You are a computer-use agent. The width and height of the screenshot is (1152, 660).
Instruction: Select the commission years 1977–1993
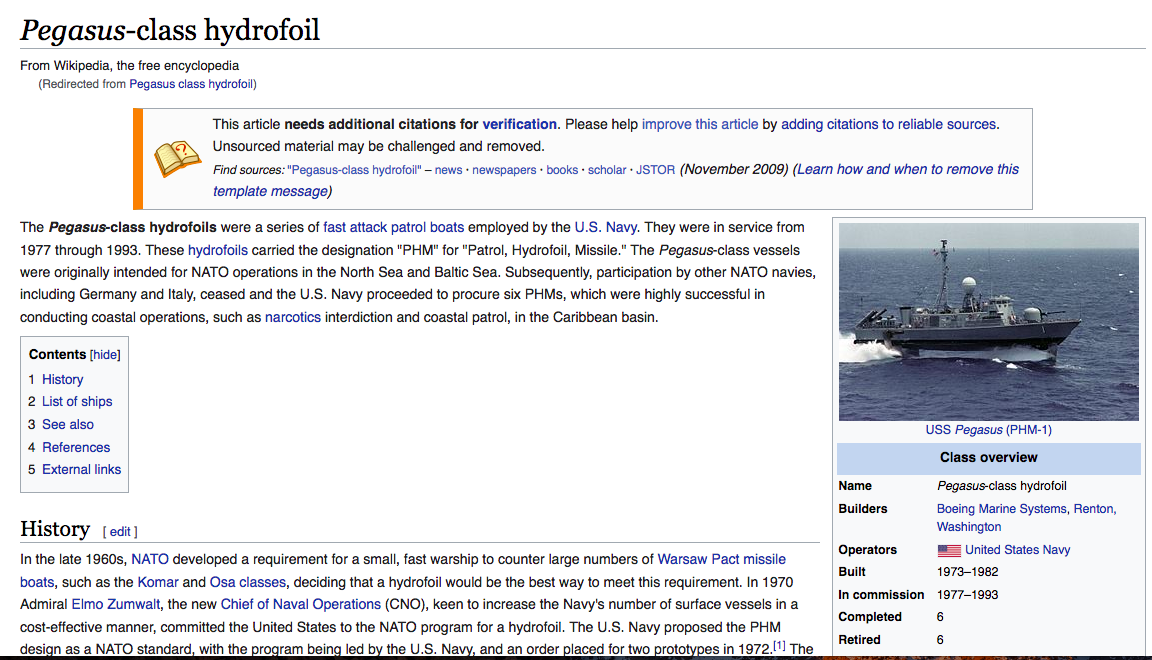coord(968,595)
